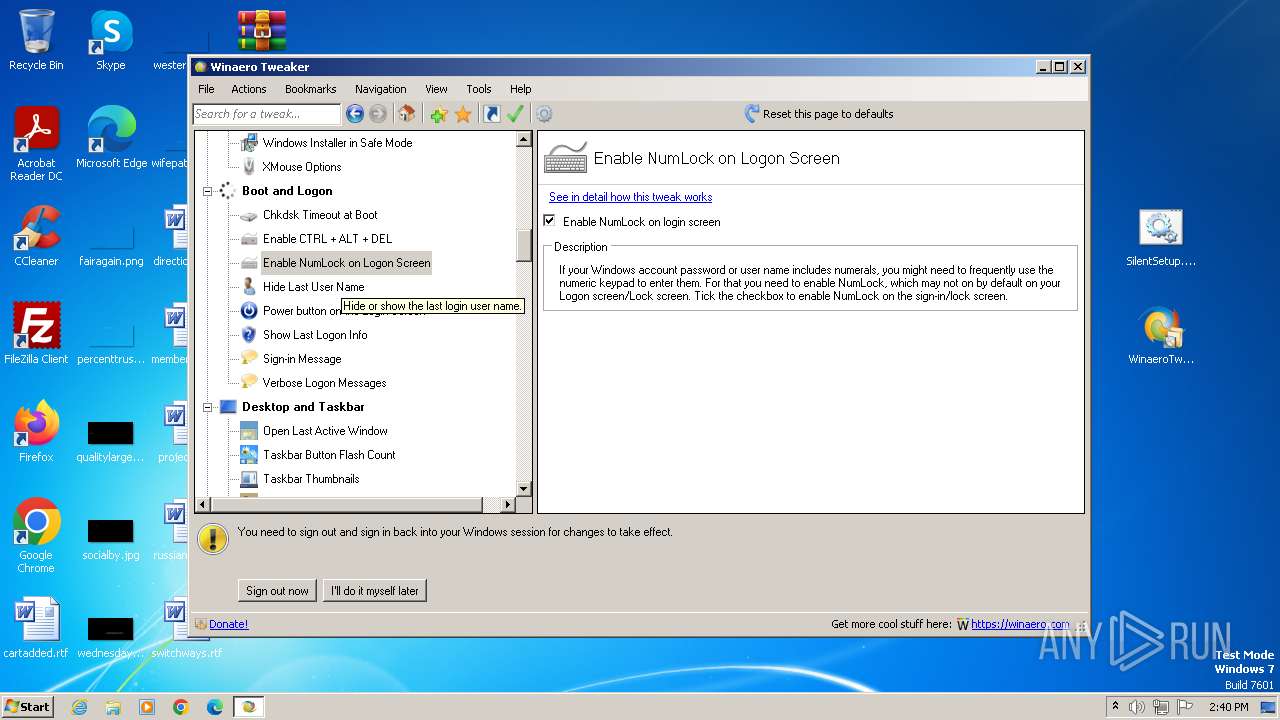Select Enable NumLock on Logon Screen item
This screenshot has height=720, width=1280.
[346, 263]
